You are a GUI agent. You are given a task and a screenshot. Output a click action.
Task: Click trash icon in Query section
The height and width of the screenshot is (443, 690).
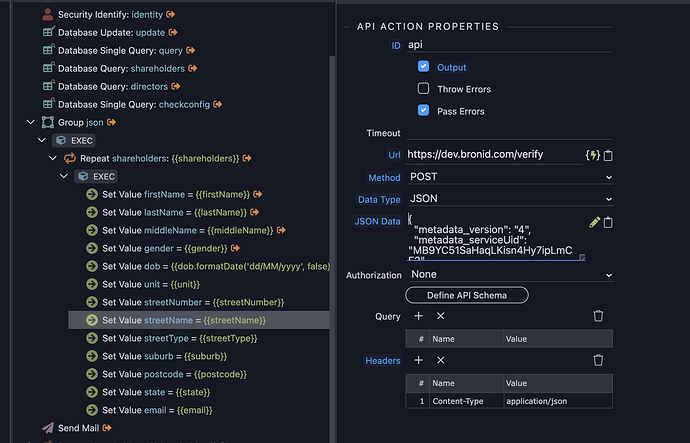tap(598, 316)
